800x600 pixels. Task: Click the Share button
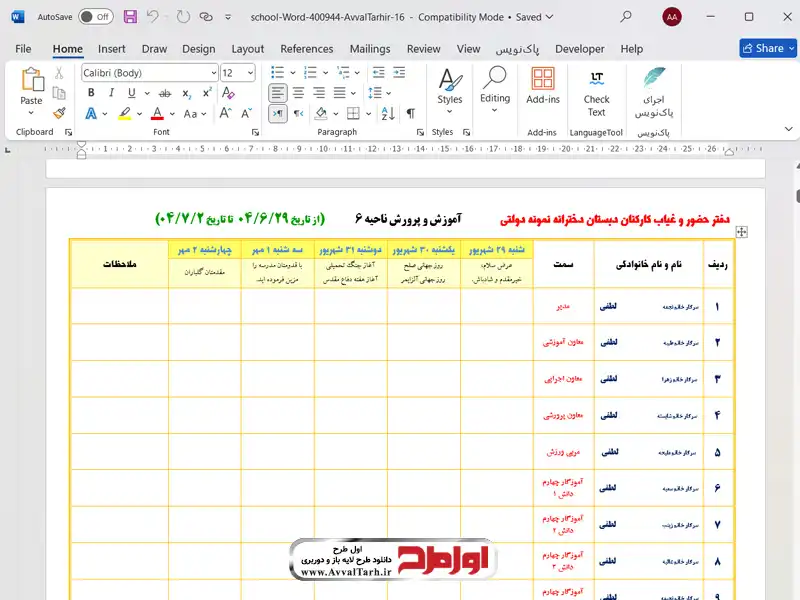coord(766,48)
